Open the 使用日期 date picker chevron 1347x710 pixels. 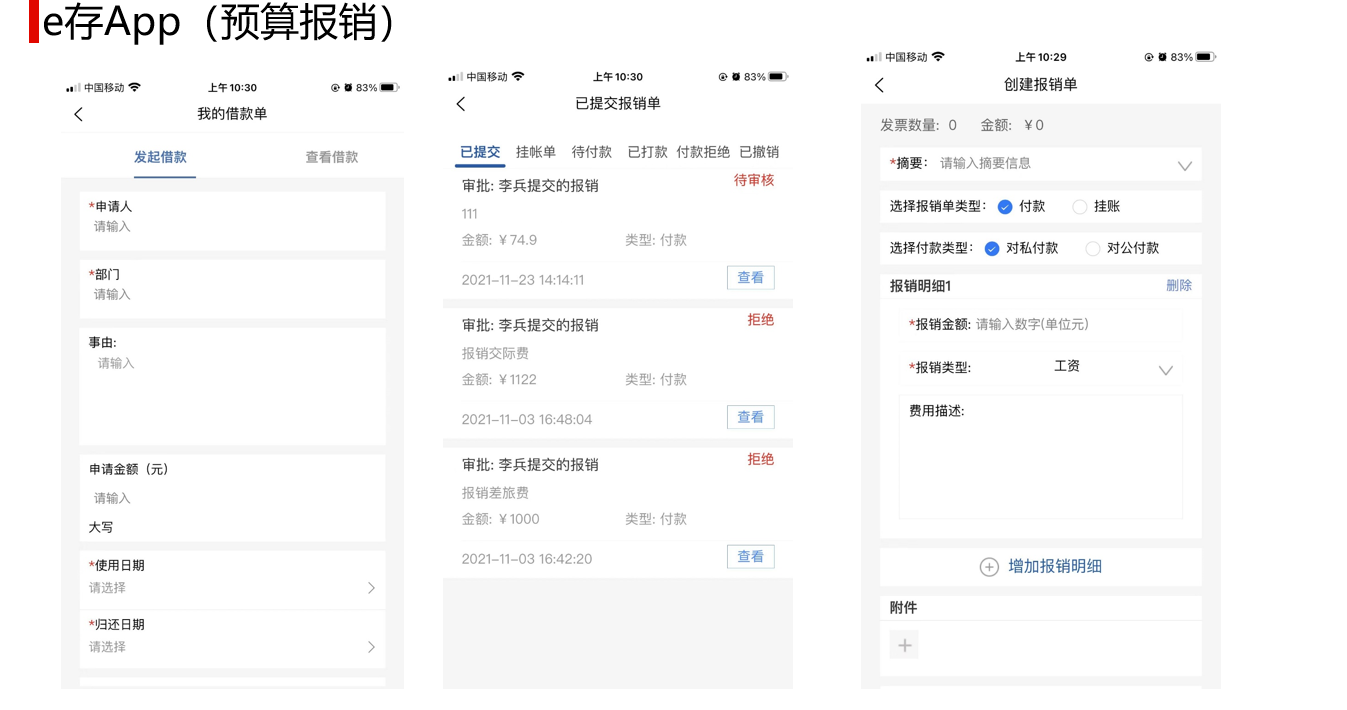coord(371,588)
